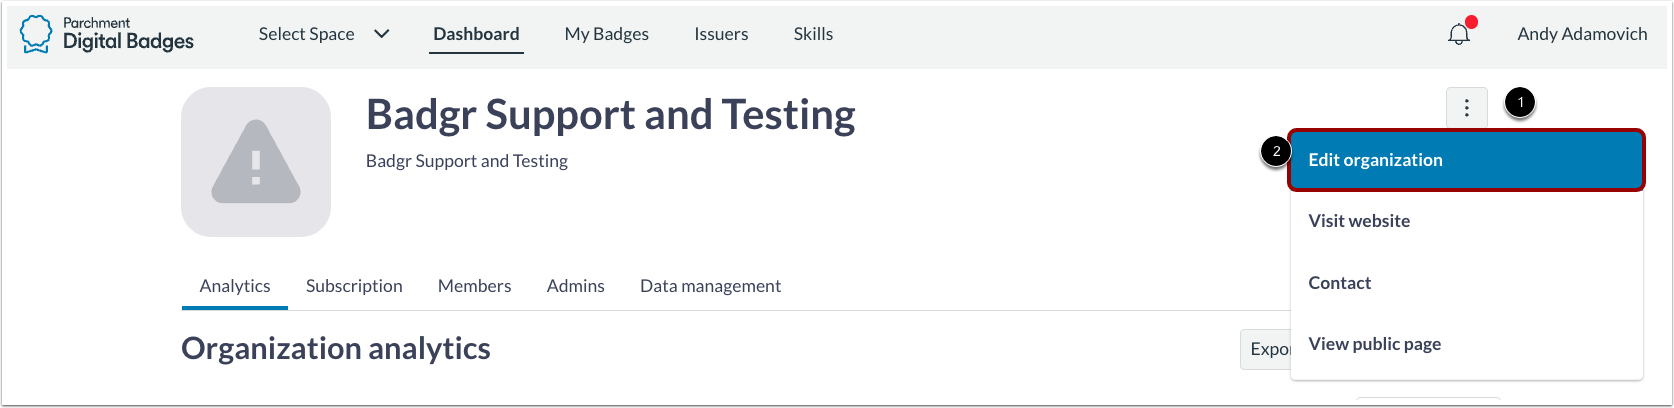This screenshot has width=1674, height=408.
Task: Switch to the Members tab
Action: [x=474, y=286]
